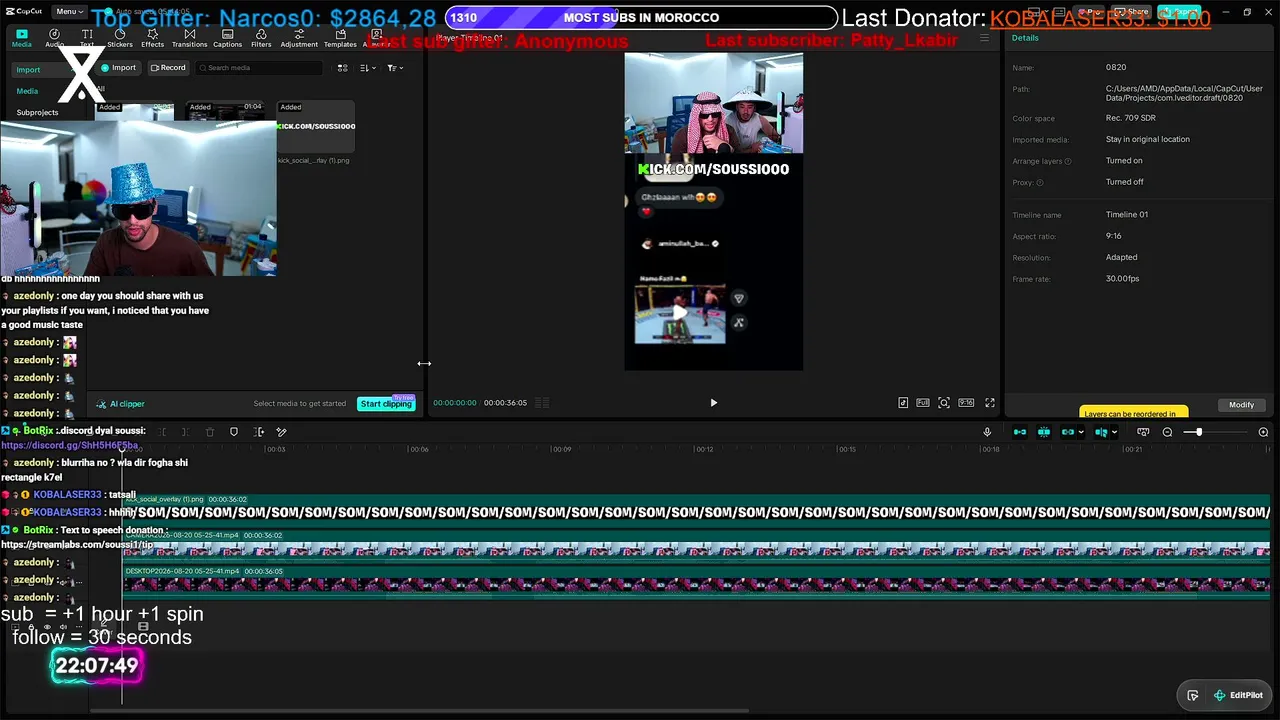Focus the Search media field
The width and height of the screenshot is (1280, 720).
(260, 68)
